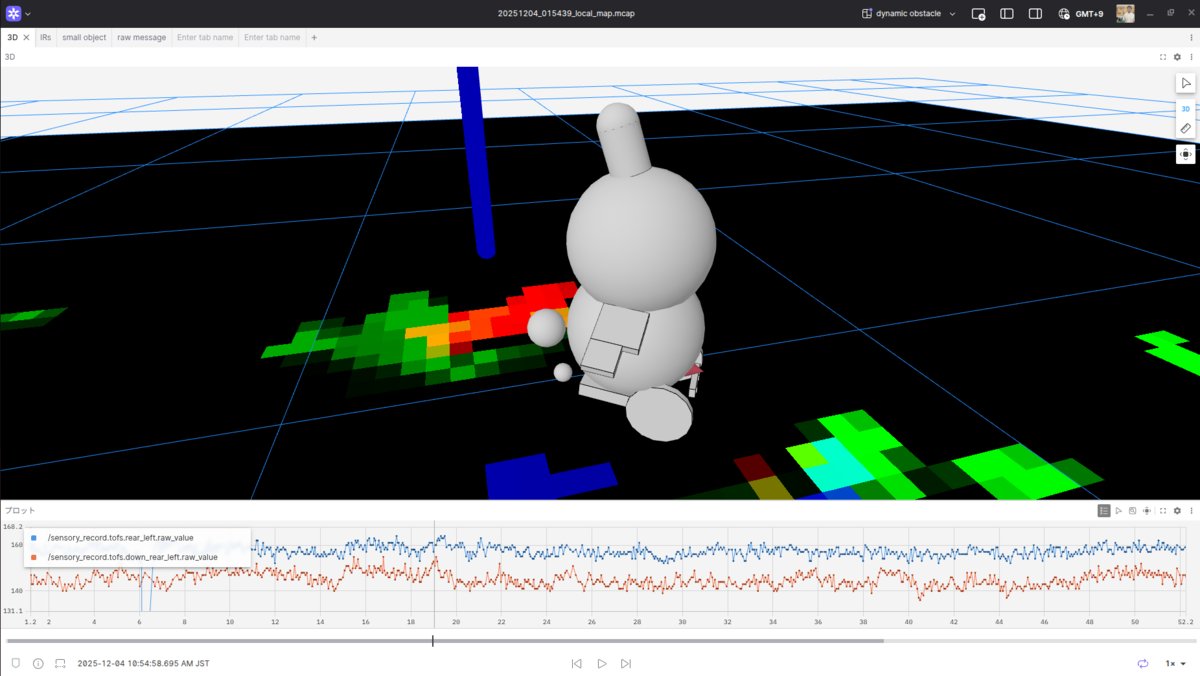Image resolution: width=1200 pixels, height=676 pixels.
Task: Toggle the plot legend visibility icon
Action: tap(1104, 510)
